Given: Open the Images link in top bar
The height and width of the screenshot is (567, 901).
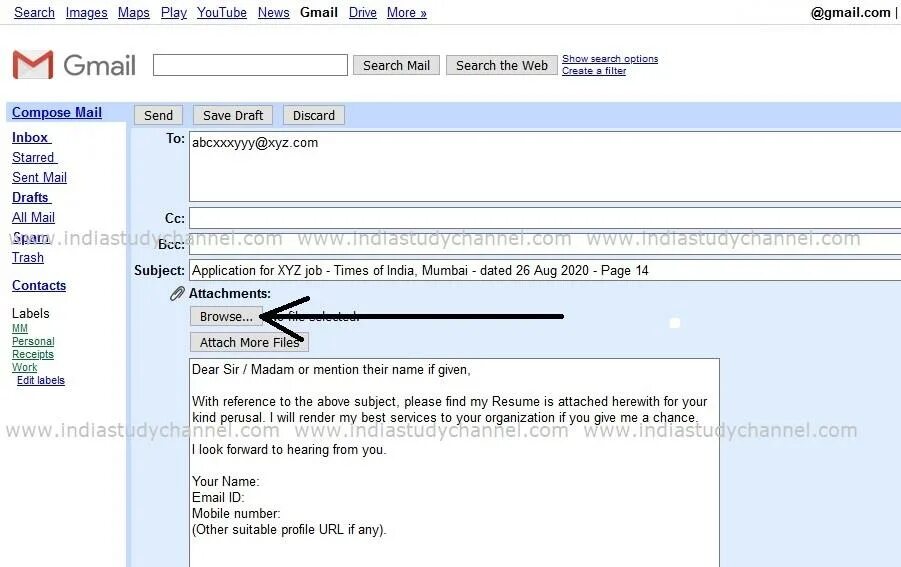Looking at the screenshot, I should tap(86, 12).
